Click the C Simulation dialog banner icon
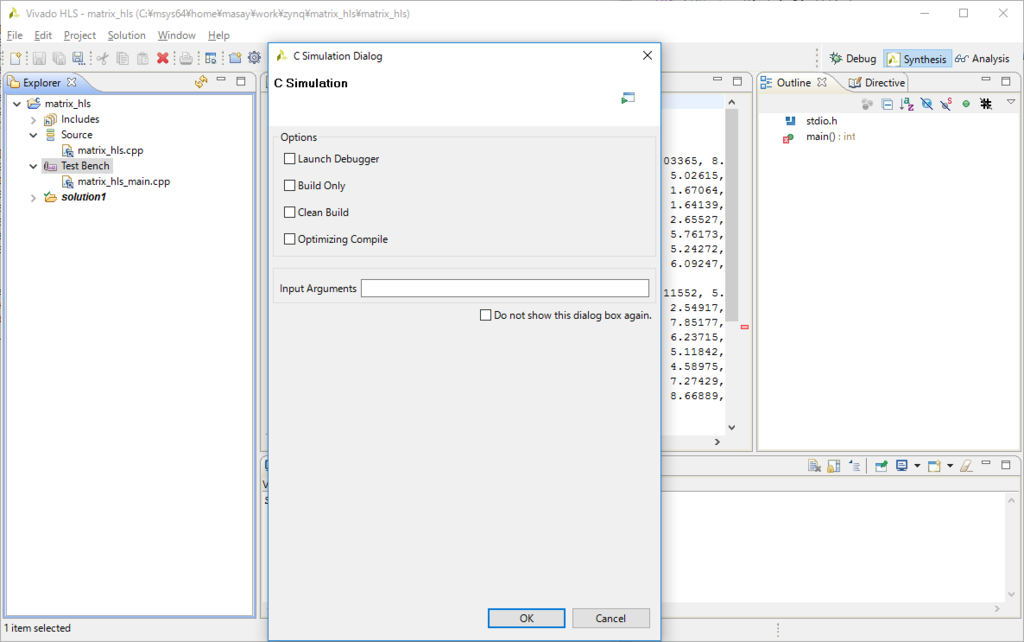Image resolution: width=1024 pixels, height=642 pixels. tap(628, 98)
